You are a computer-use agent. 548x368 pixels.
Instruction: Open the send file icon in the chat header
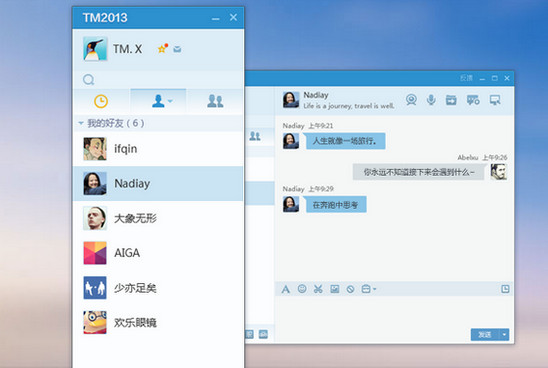[x=451, y=100]
